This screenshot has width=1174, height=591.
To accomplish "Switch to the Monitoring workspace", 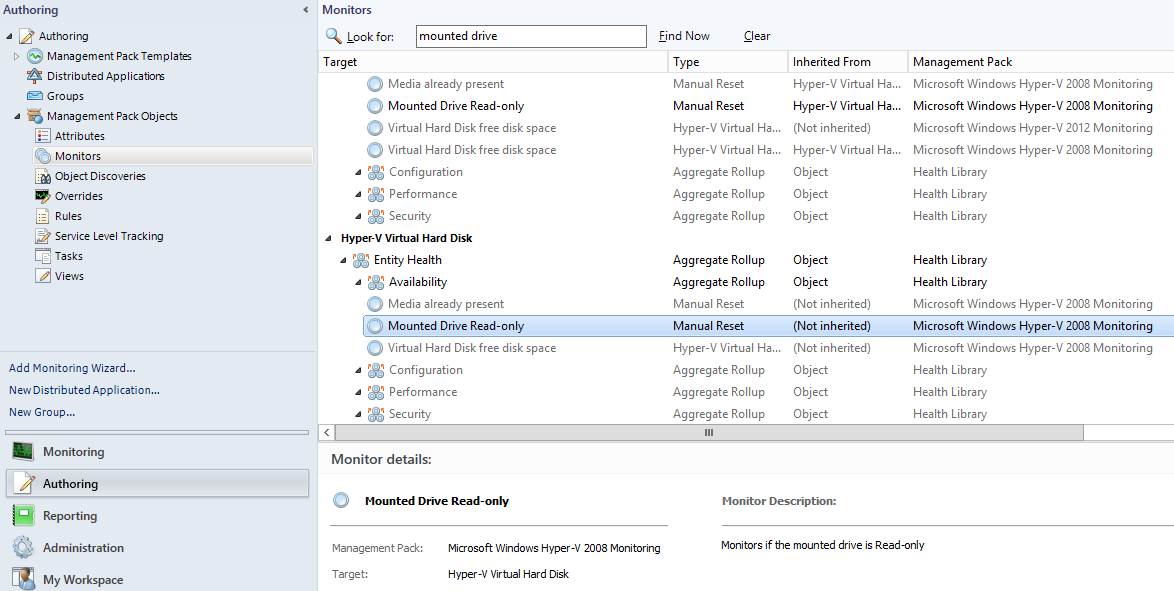I will tap(157, 452).
